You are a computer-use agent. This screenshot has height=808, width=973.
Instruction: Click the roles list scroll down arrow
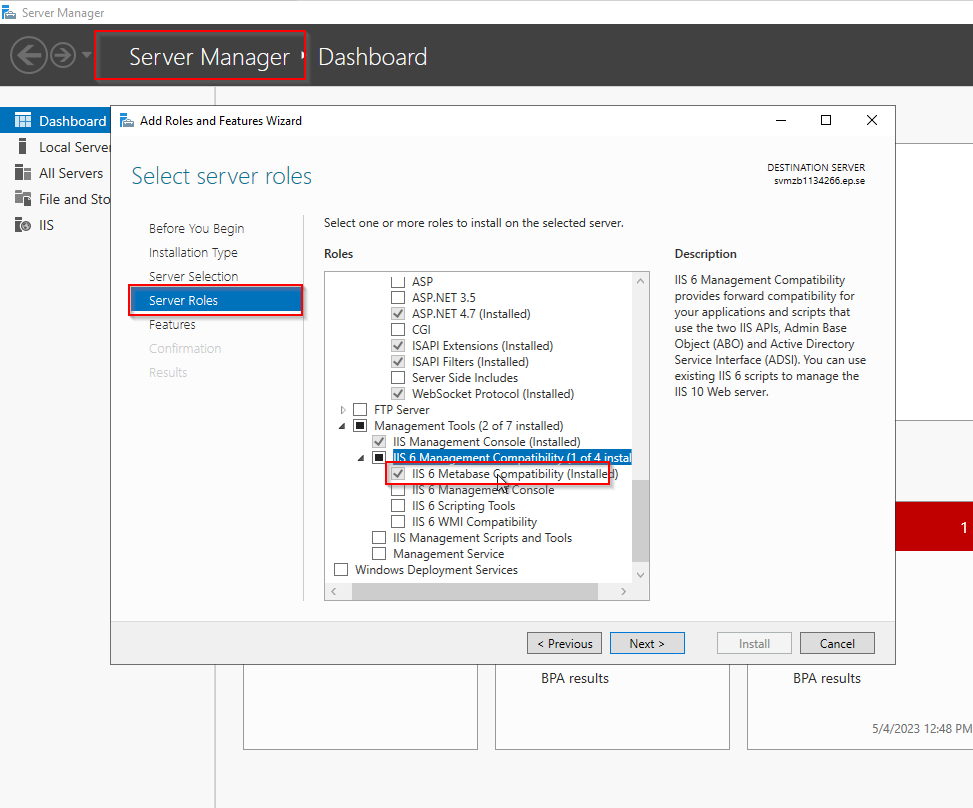(640, 575)
